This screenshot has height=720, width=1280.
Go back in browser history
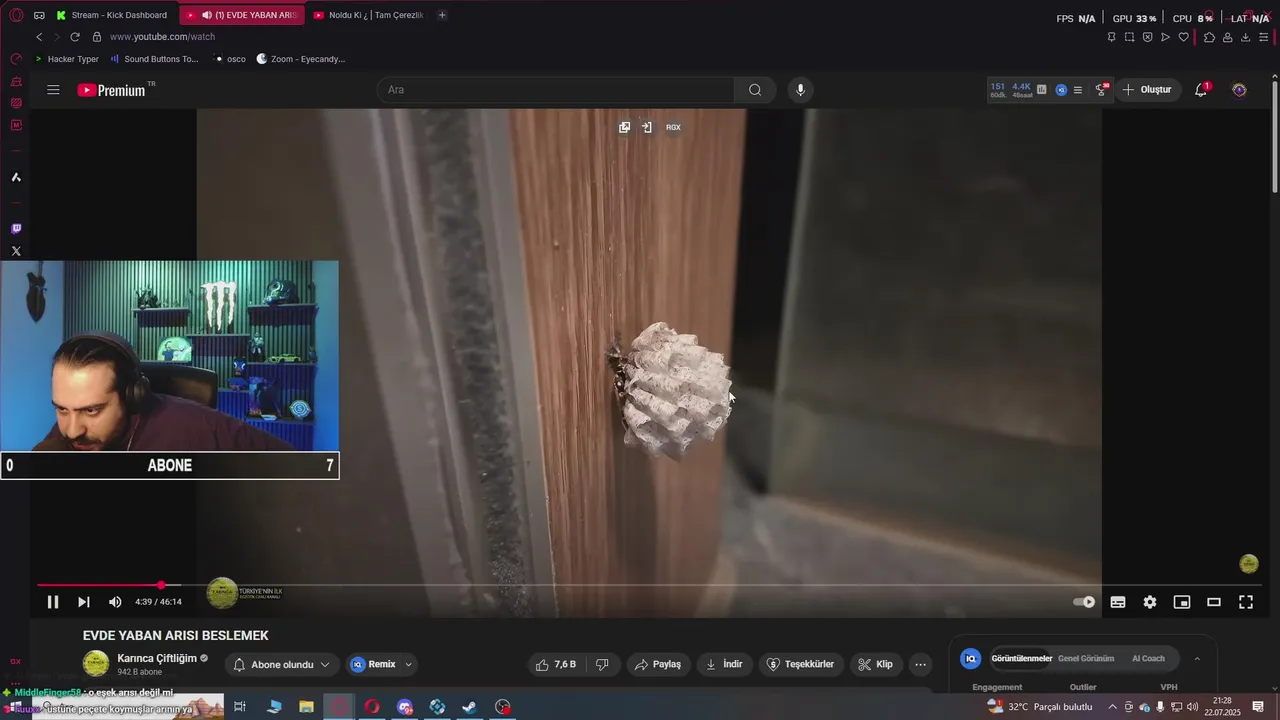(39, 37)
